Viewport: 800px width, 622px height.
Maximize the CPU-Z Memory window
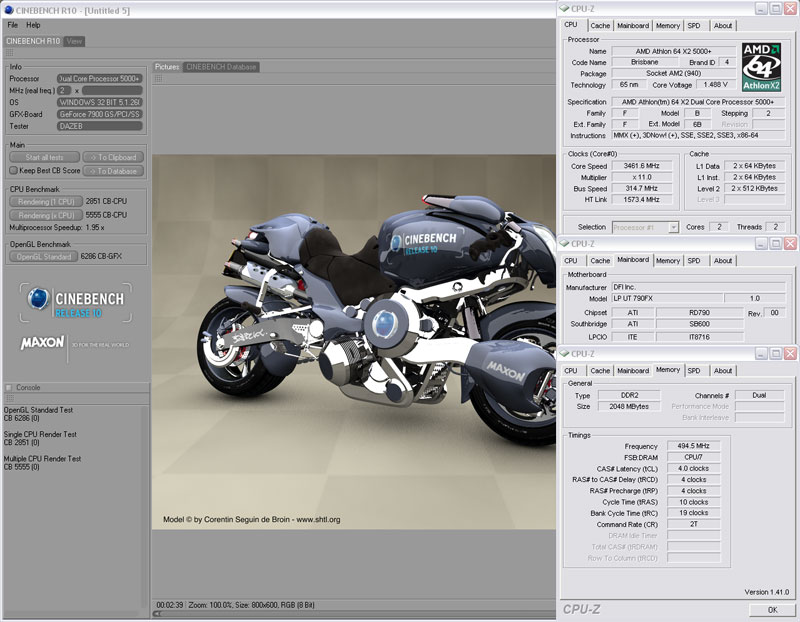click(x=777, y=354)
